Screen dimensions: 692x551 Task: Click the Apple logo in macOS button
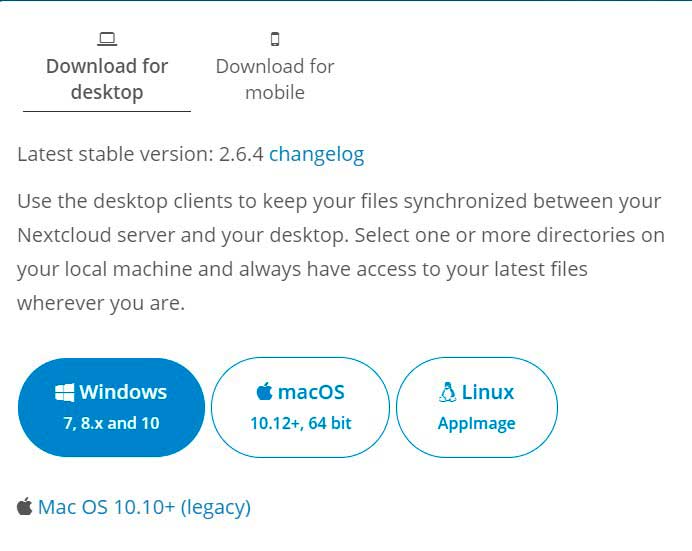point(264,391)
